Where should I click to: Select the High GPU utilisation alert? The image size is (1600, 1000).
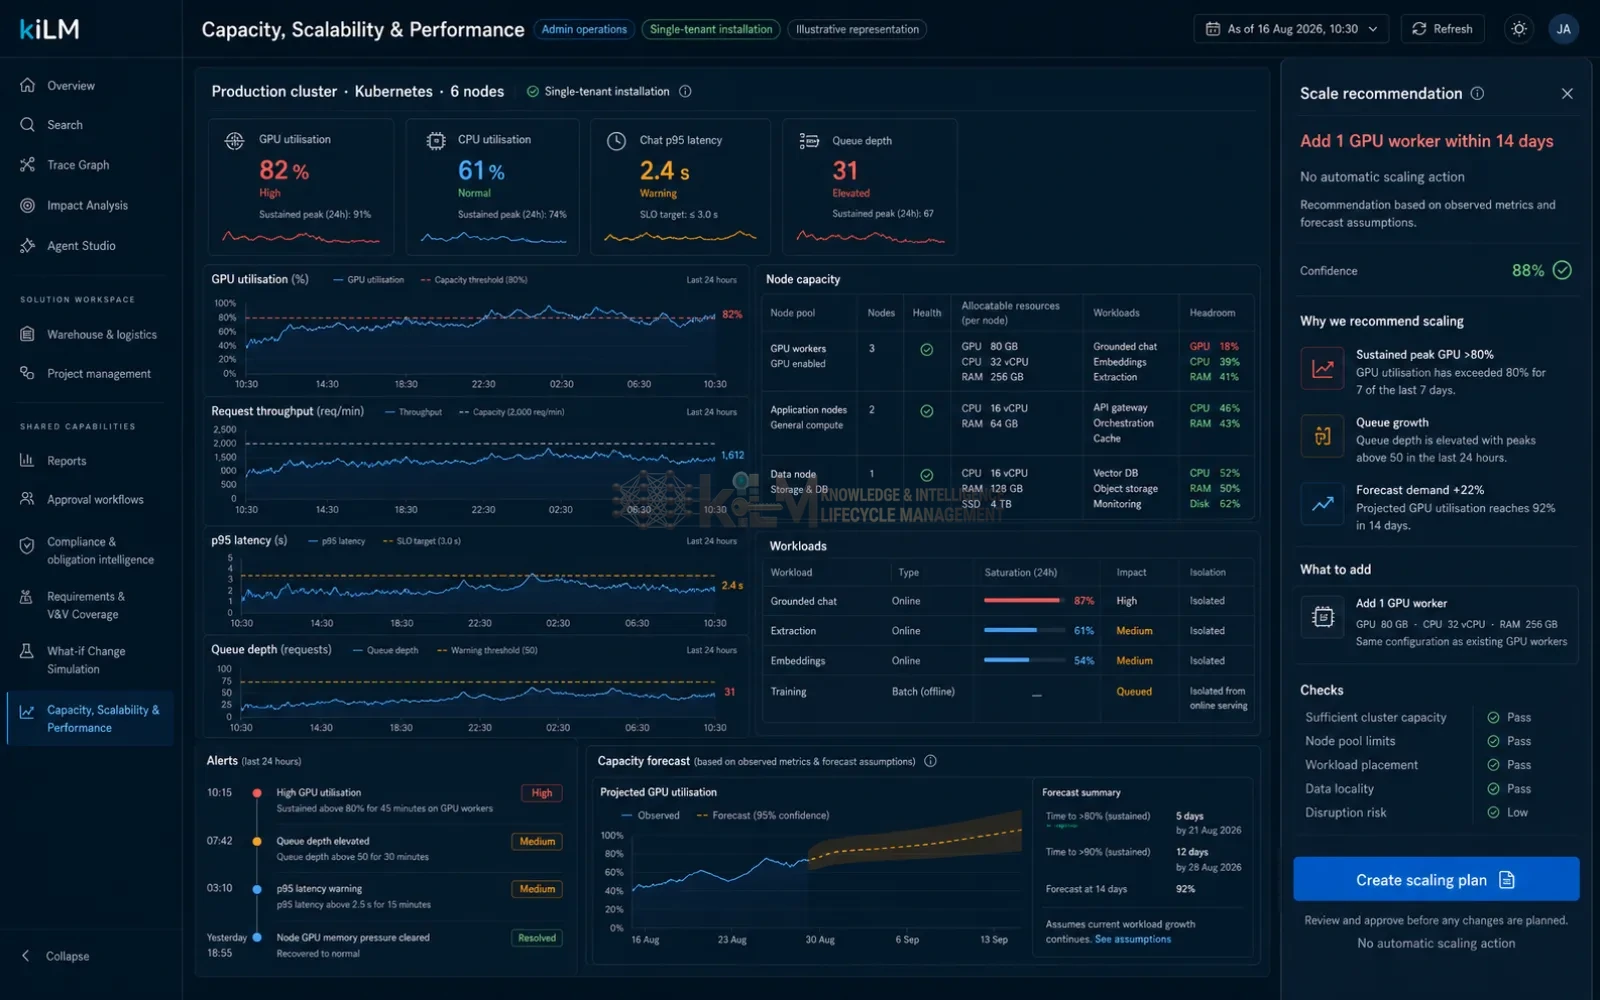(384, 800)
